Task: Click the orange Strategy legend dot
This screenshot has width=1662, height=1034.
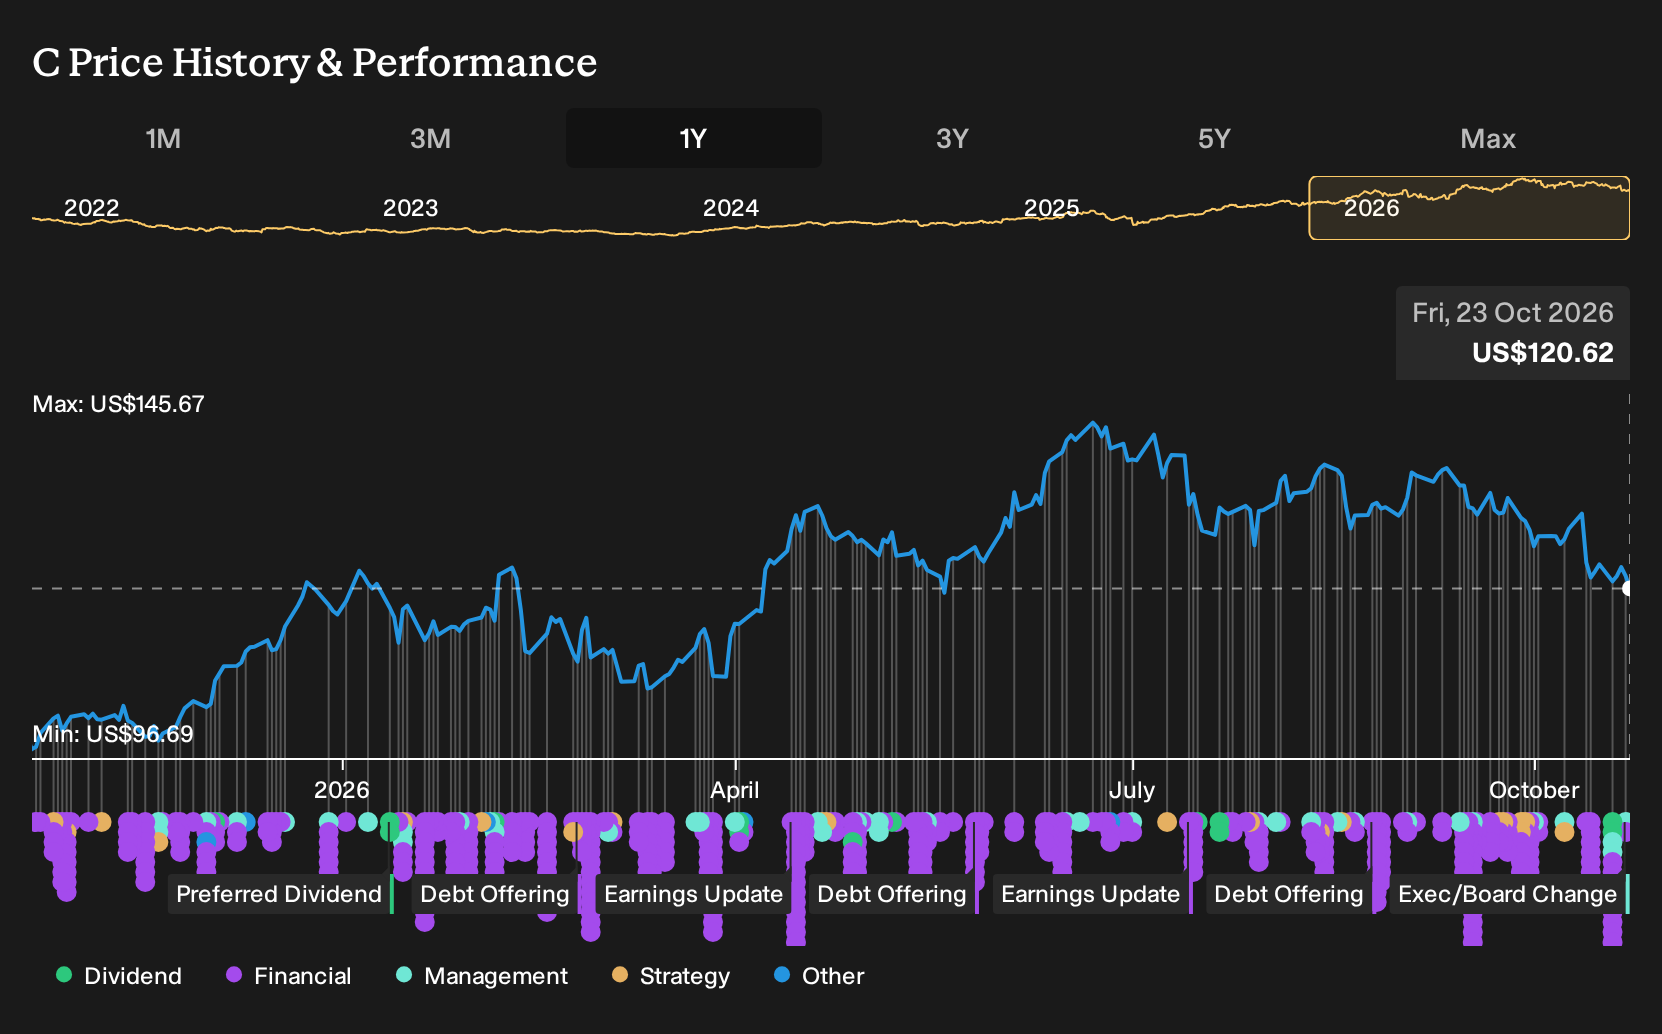Action: click(x=620, y=974)
